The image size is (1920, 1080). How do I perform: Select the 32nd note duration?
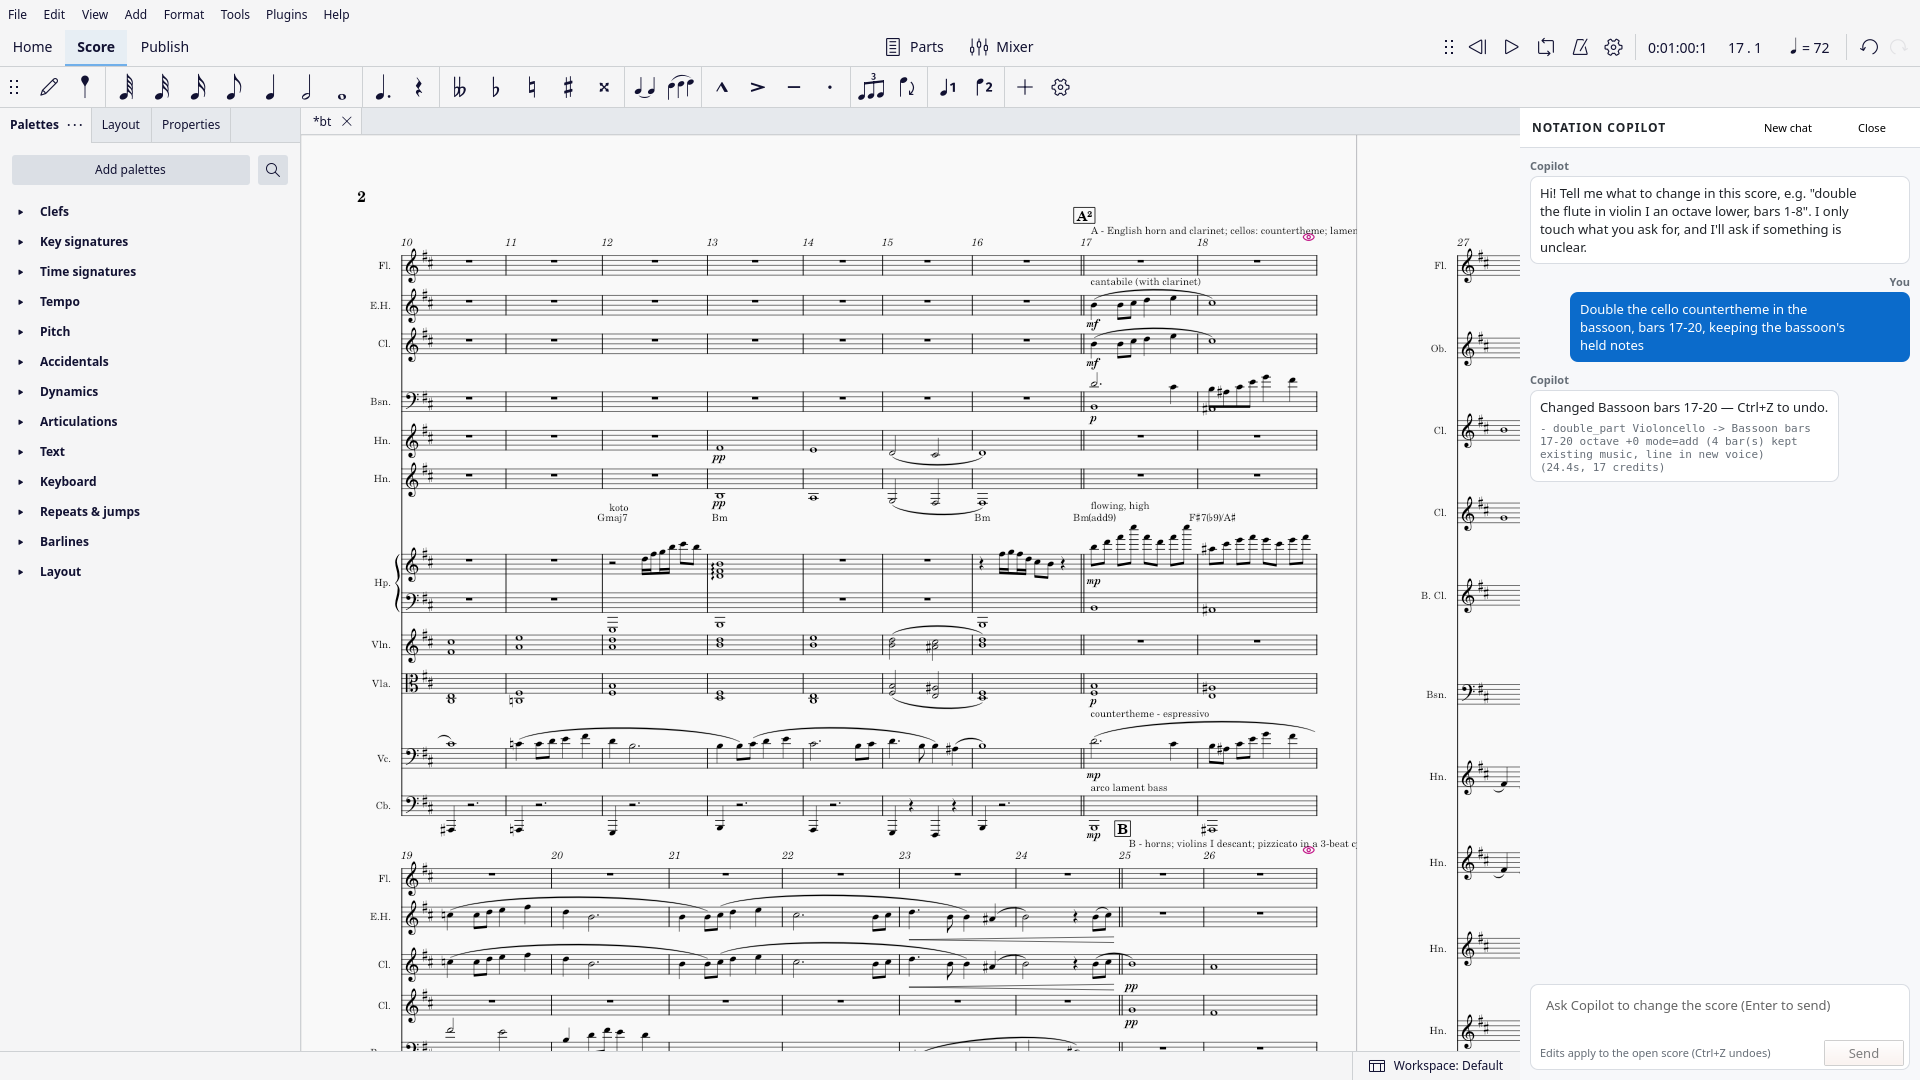point(162,88)
